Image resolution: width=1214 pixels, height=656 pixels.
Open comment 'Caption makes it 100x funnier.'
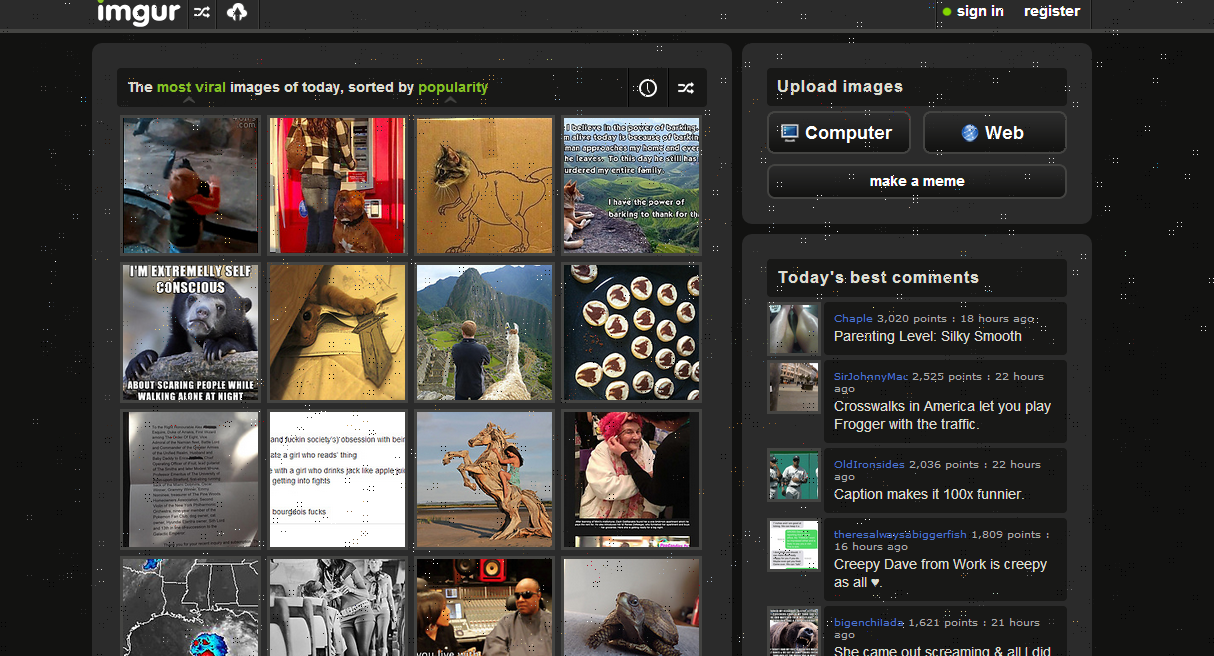[x=929, y=494]
